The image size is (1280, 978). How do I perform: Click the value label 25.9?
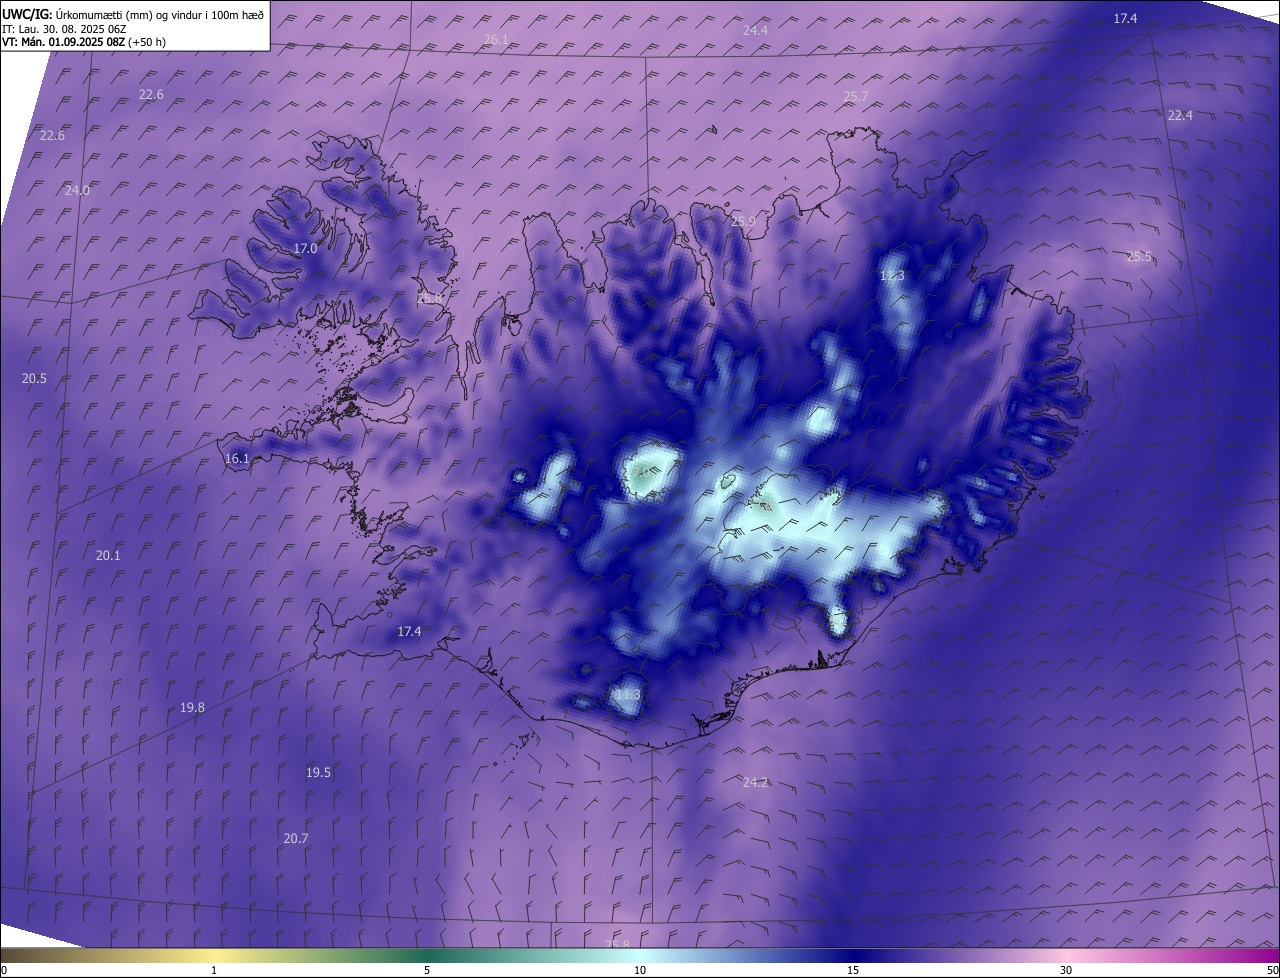(742, 221)
